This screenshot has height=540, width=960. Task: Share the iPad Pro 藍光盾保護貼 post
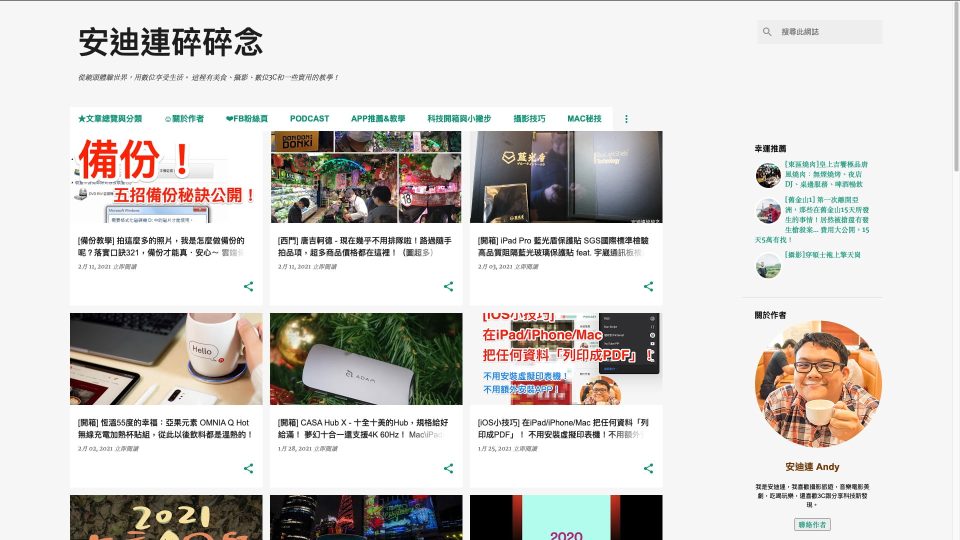click(648, 287)
